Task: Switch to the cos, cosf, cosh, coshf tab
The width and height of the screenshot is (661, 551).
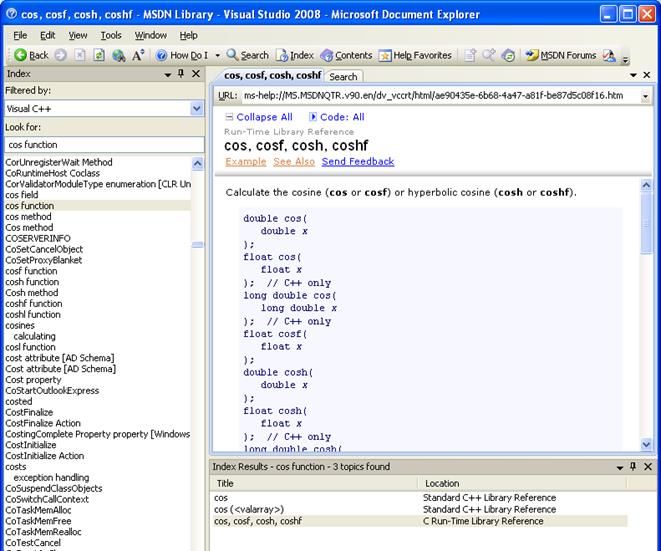Action: point(272,75)
